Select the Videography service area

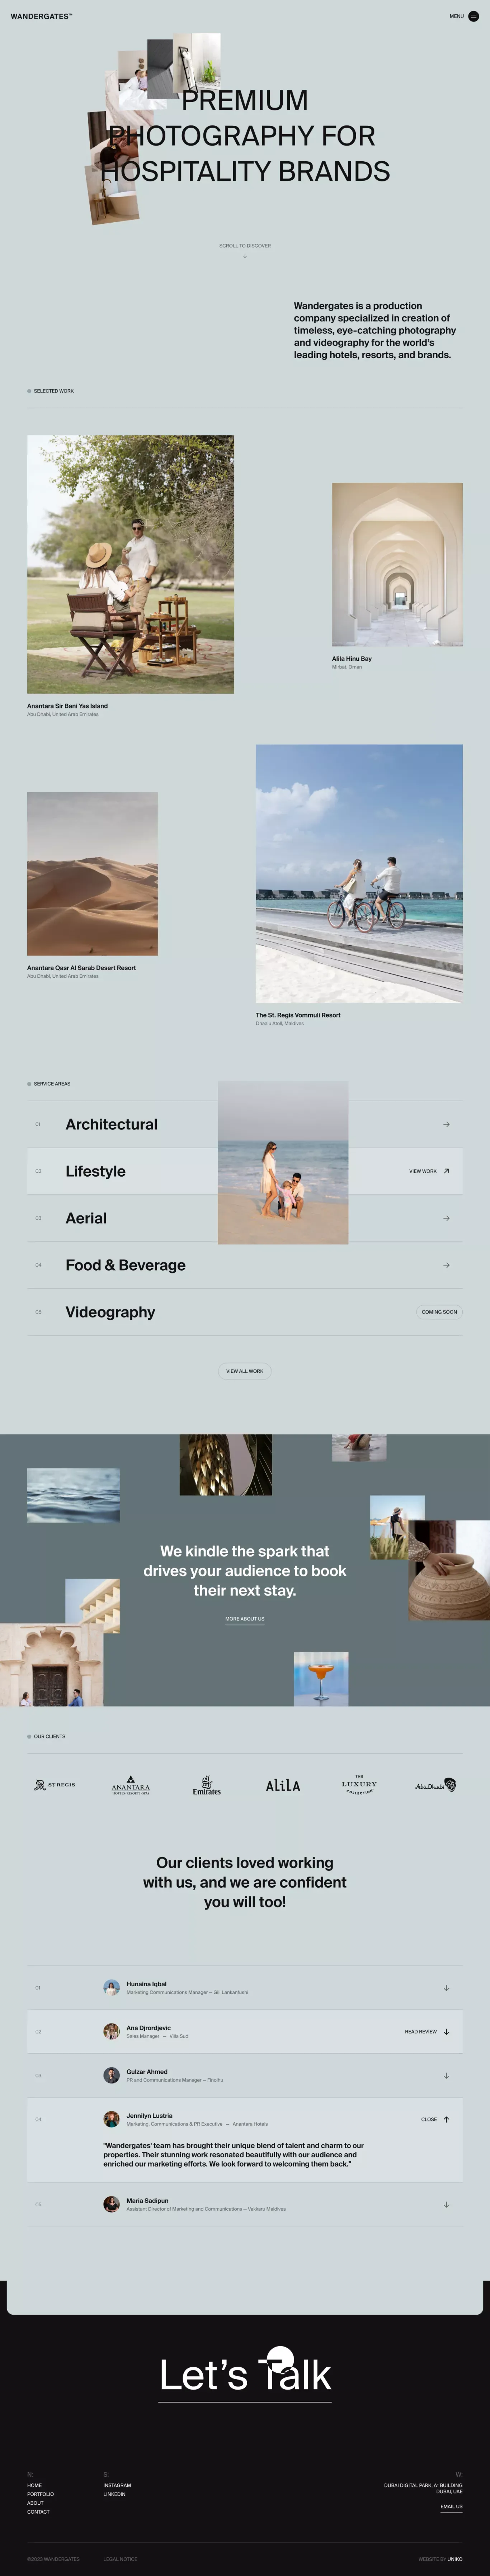click(110, 1312)
